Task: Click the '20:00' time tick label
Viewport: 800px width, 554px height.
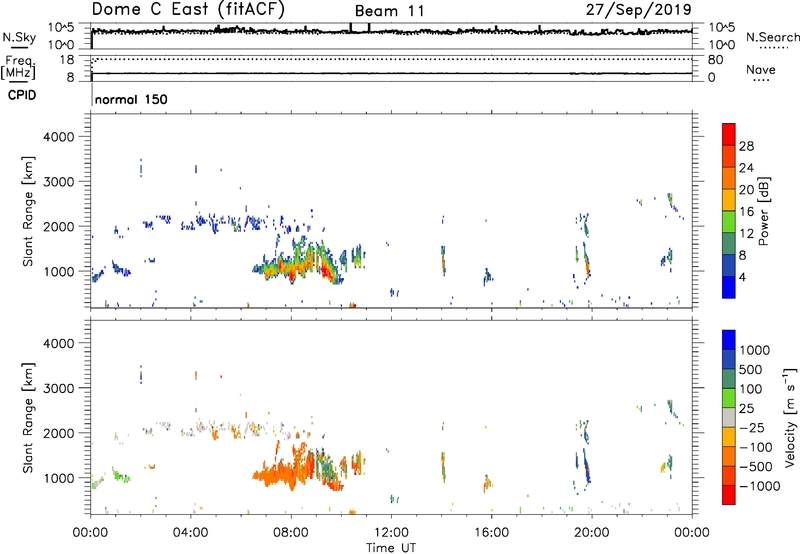Action: click(591, 533)
